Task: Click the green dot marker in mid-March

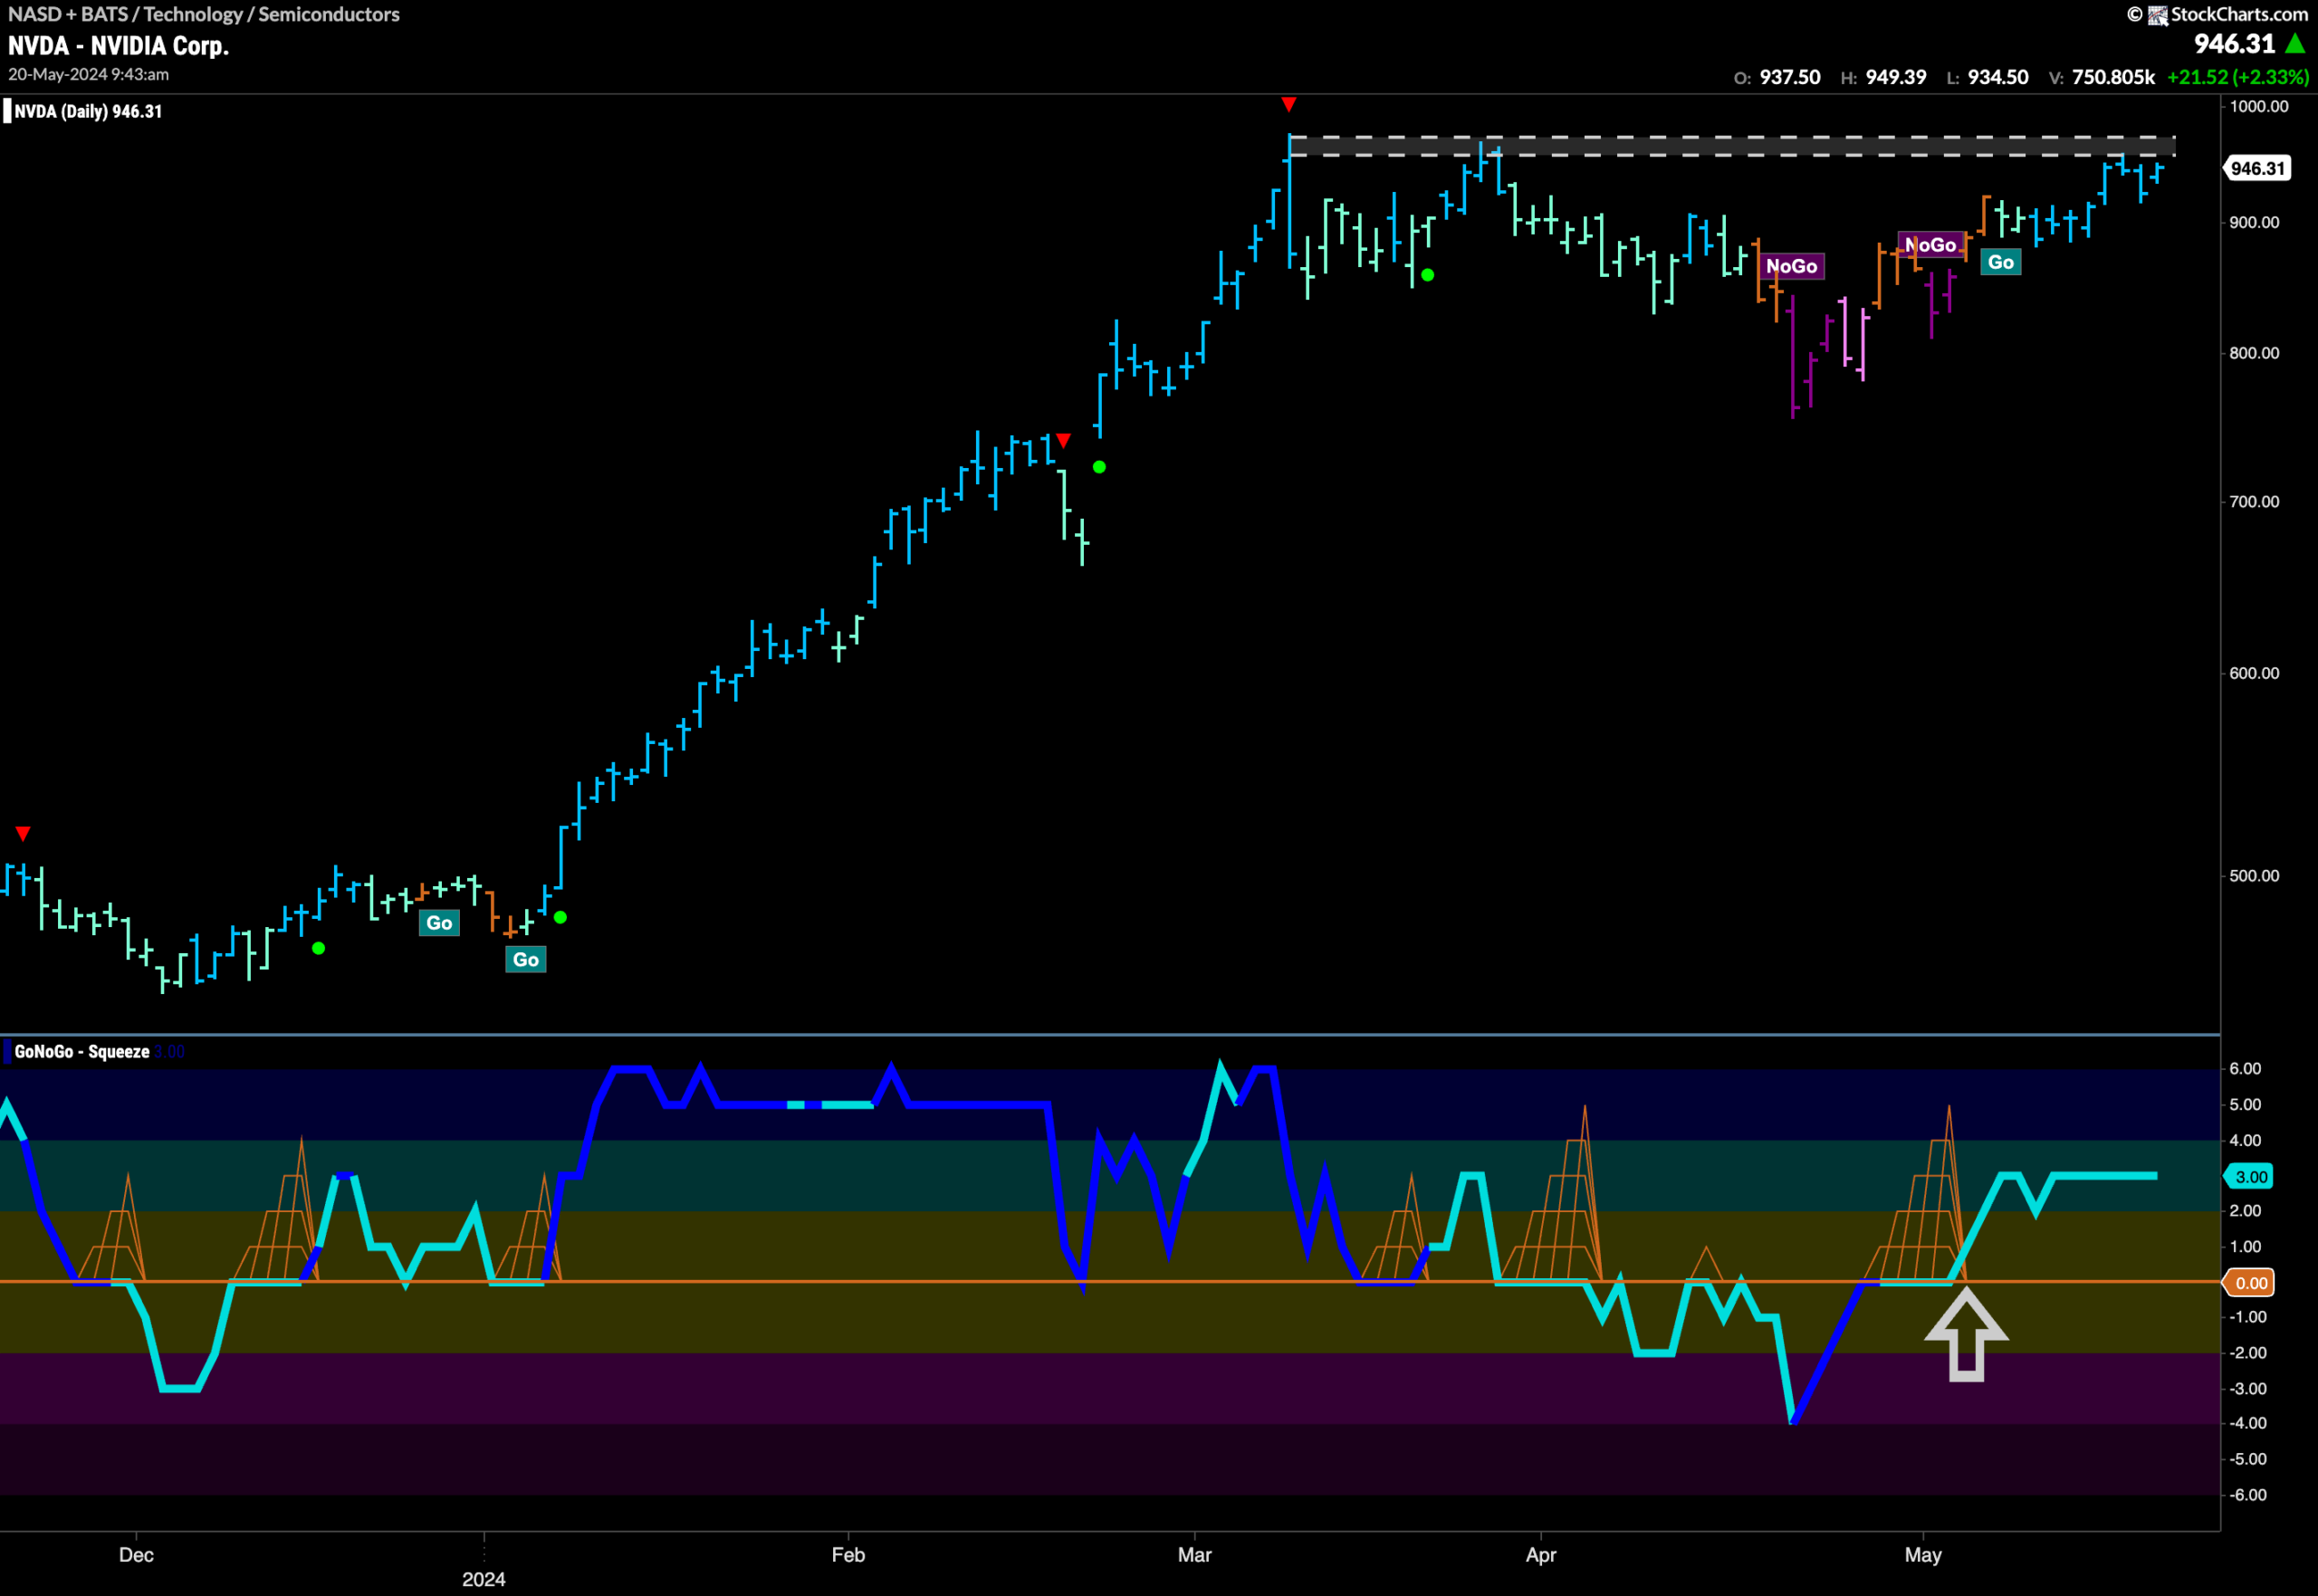Action: click(1428, 275)
